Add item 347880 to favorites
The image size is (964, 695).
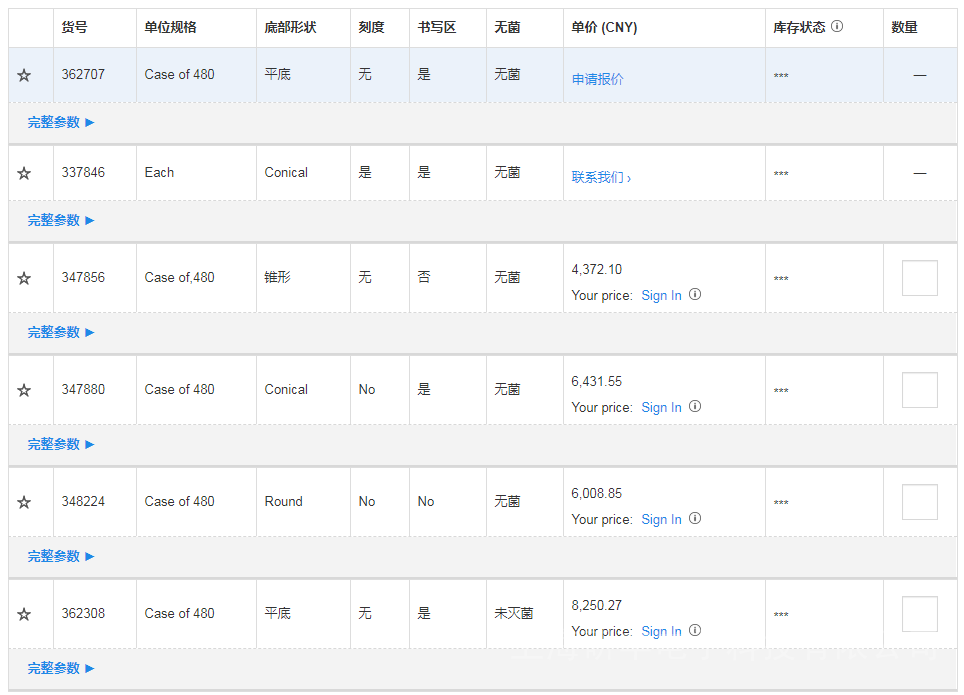tap(24, 390)
